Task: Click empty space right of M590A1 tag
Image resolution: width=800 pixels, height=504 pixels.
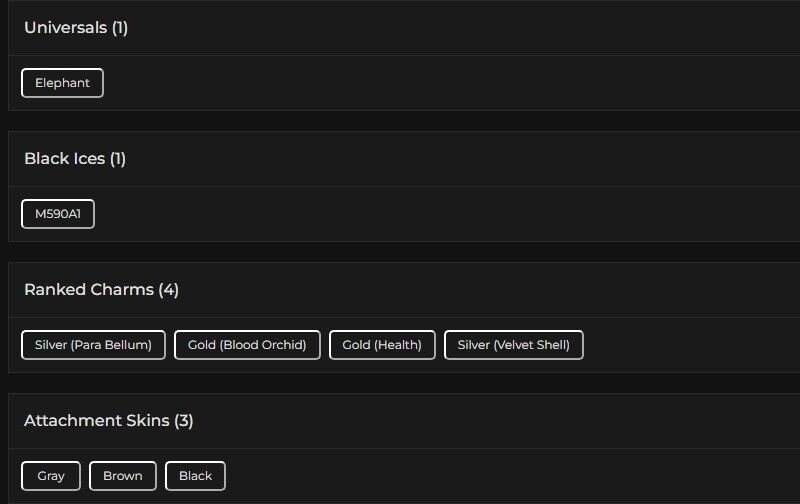Action: pos(400,214)
